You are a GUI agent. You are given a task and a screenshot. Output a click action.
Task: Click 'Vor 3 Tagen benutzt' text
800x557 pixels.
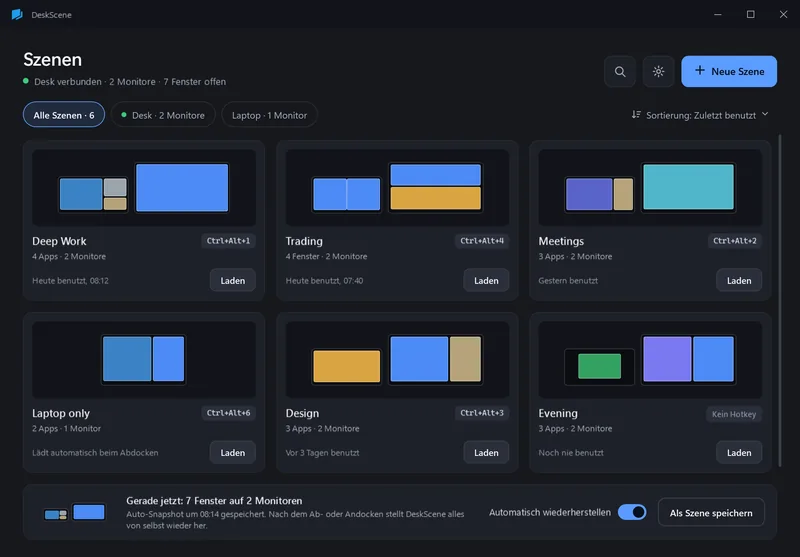(322, 452)
